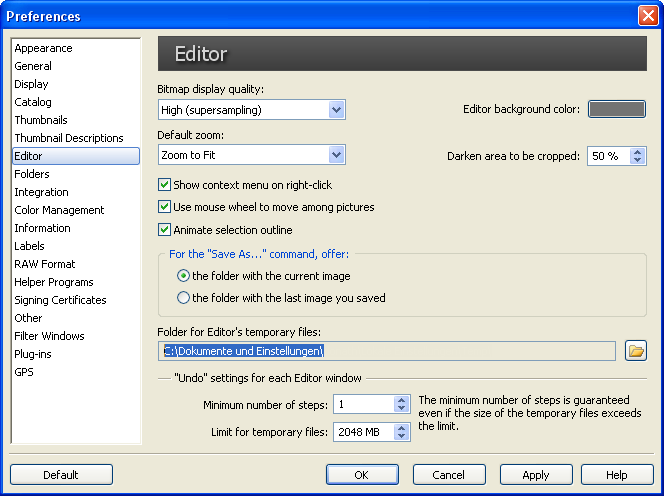664x496 pixels.
Task: Disable Use mouse wheel to move among pictures
Action: coord(165,207)
